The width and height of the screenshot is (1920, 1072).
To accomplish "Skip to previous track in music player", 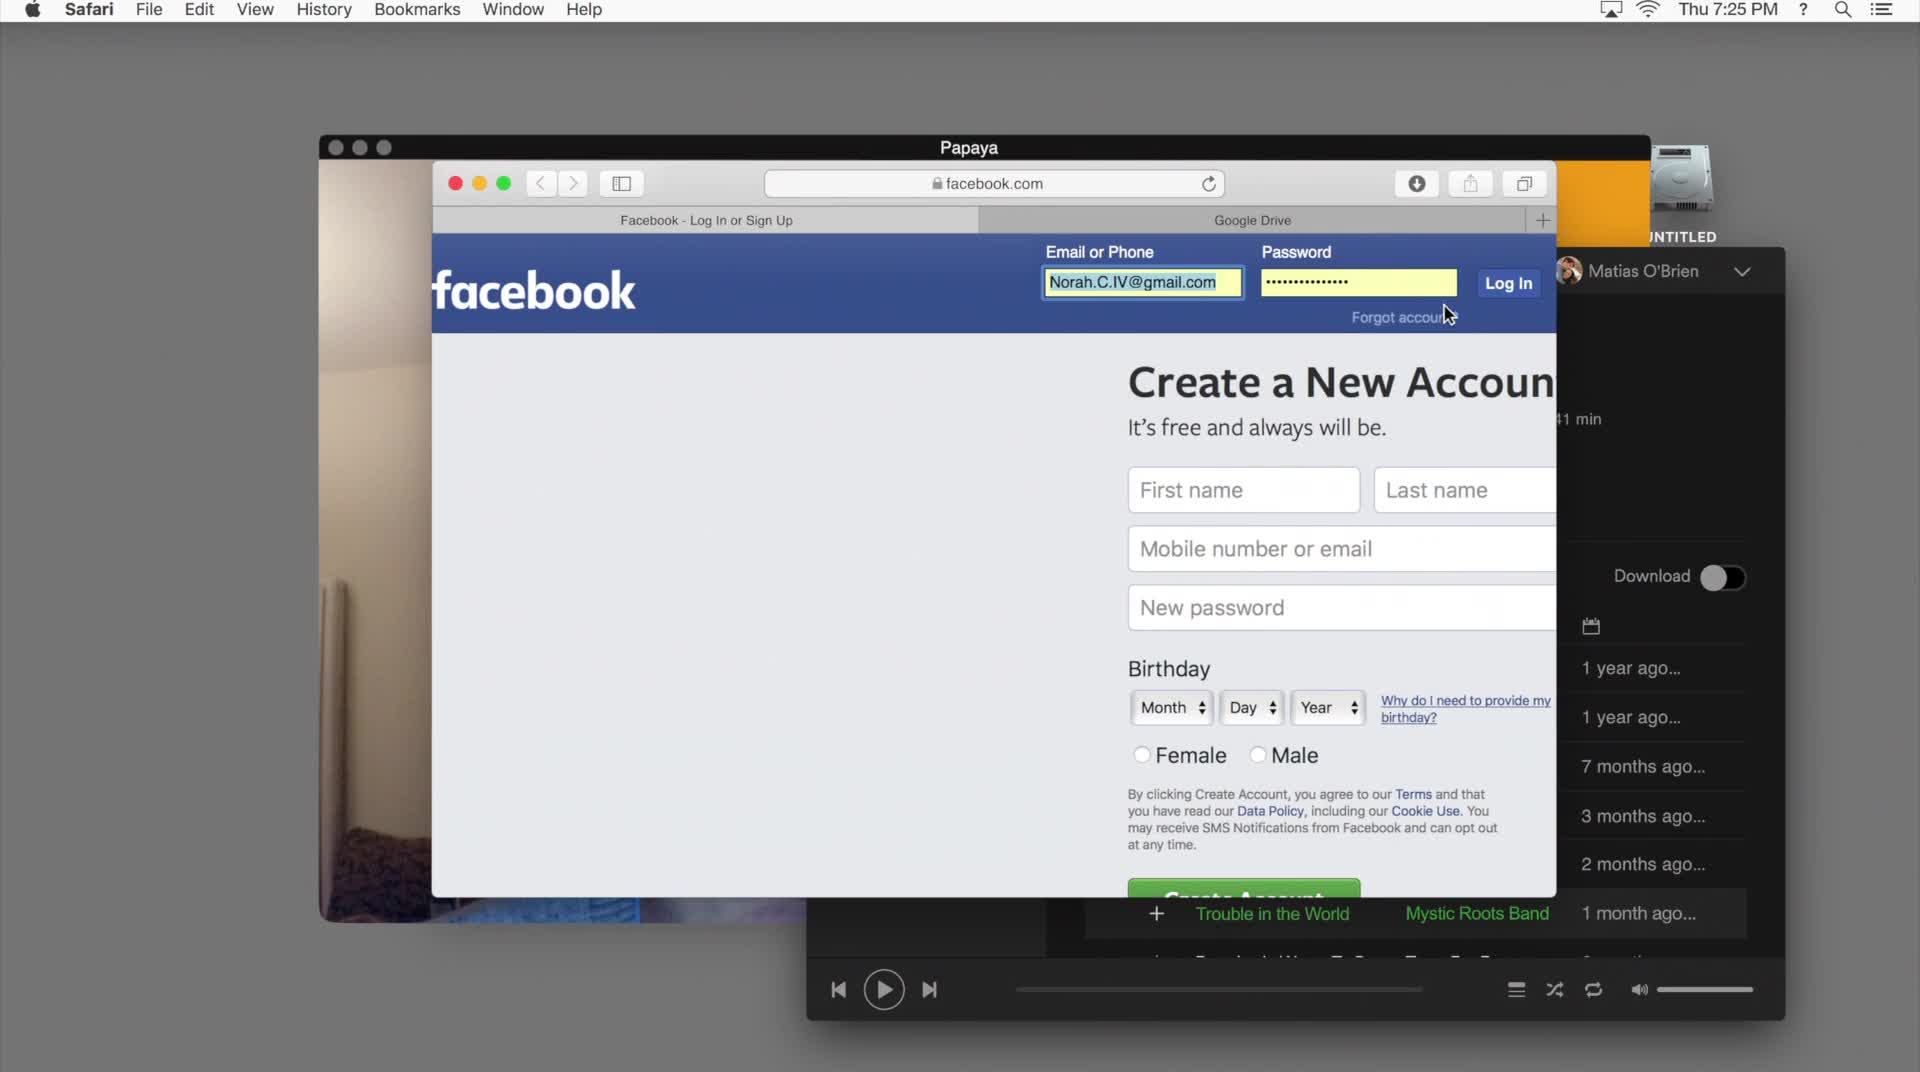I will pyautogui.click(x=838, y=989).
